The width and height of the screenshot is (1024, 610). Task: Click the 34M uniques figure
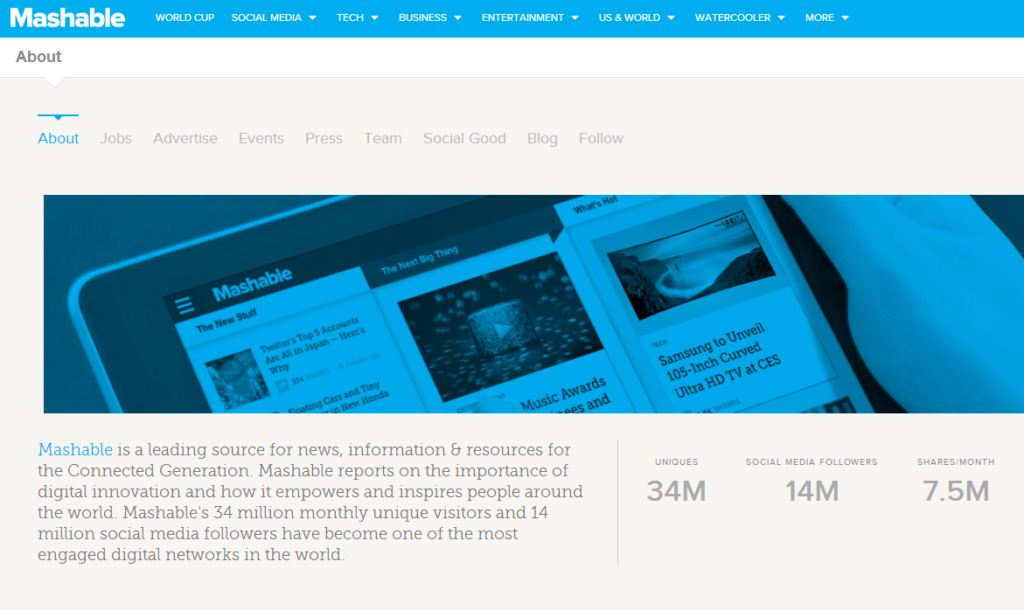[x=676, y=491]
